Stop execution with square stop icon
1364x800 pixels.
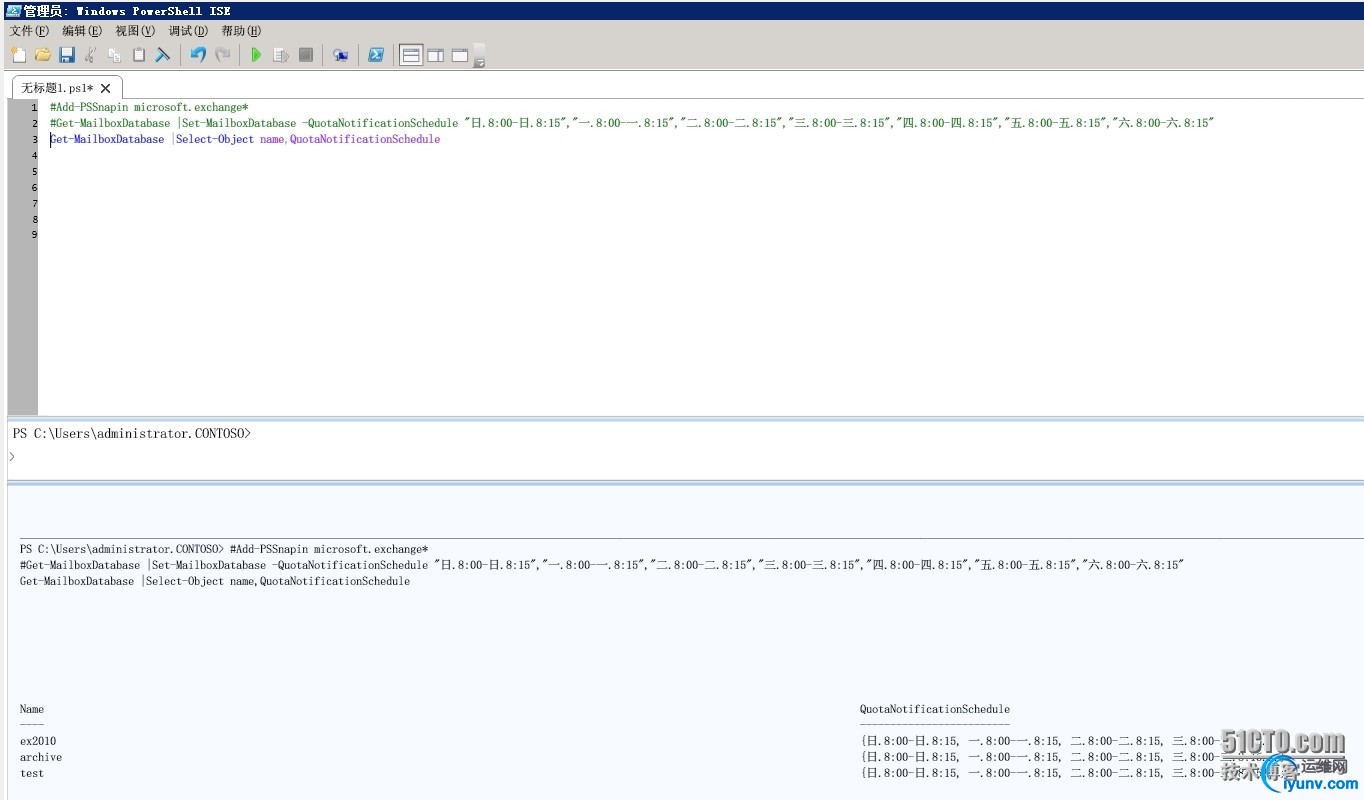[306, 55]
